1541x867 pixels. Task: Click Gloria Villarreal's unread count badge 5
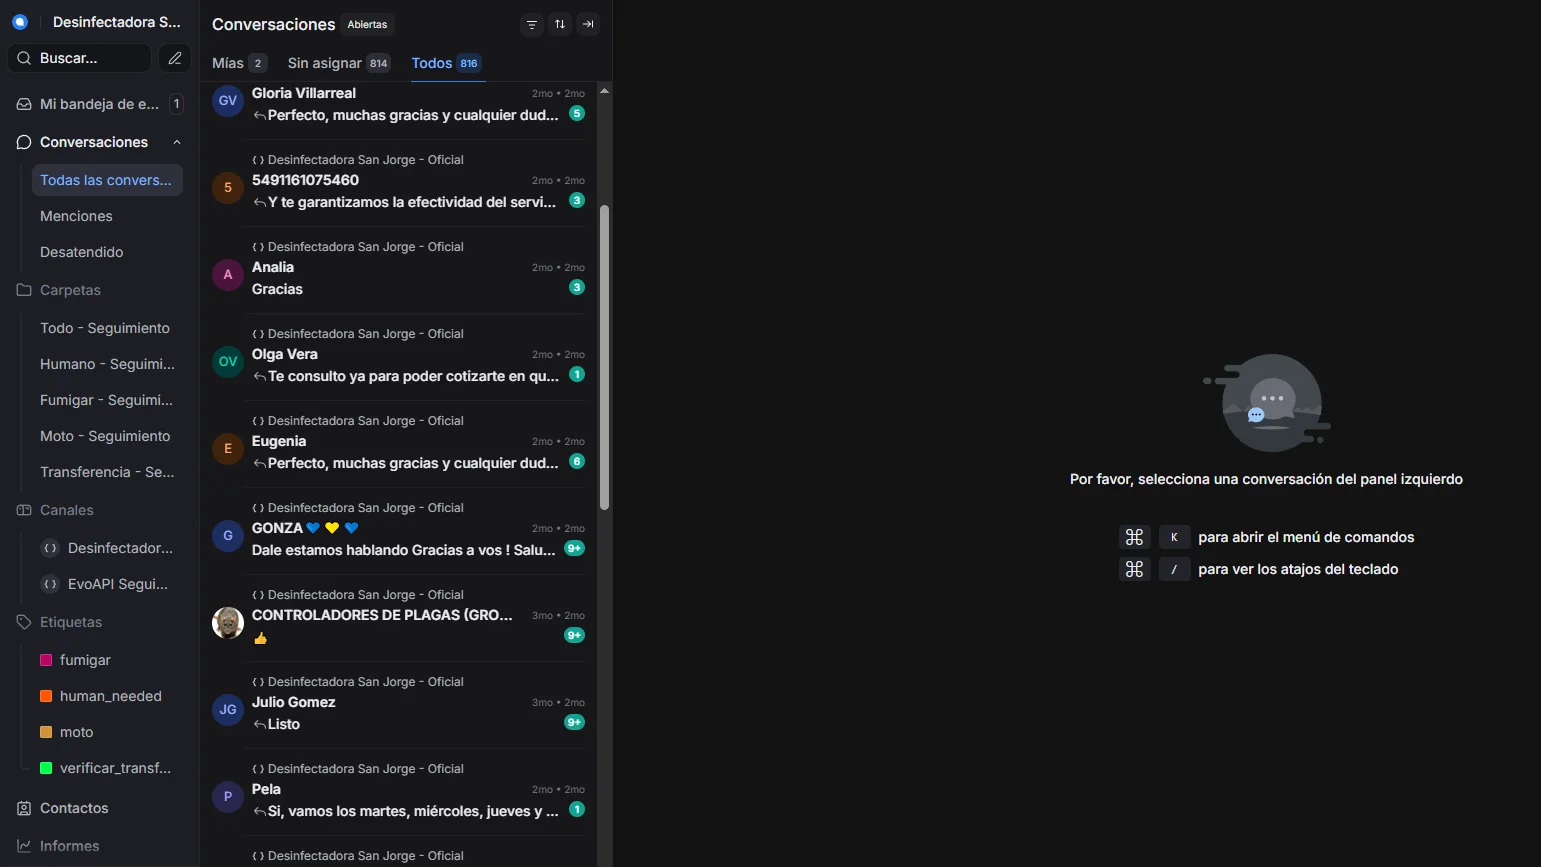click(x=577, y=113)
